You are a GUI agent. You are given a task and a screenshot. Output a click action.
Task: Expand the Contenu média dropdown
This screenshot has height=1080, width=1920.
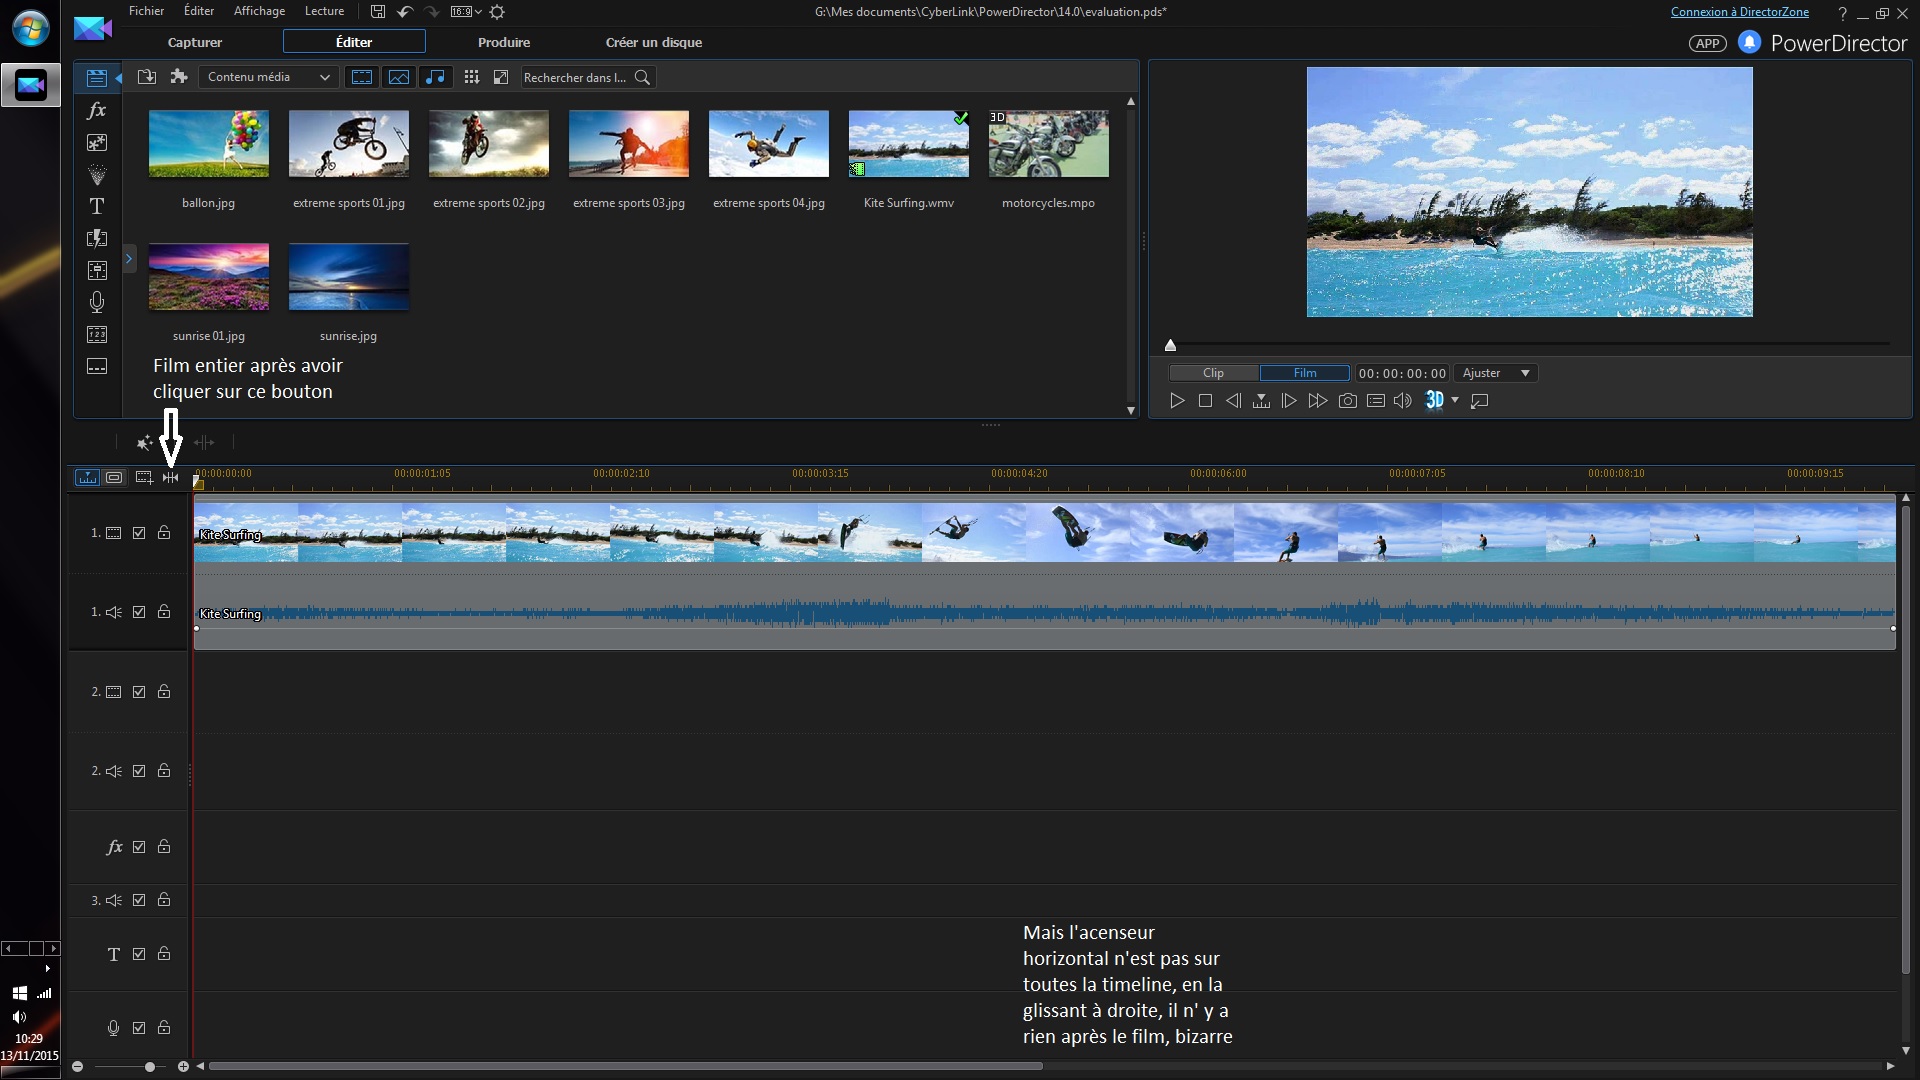(x=269, y=77)
